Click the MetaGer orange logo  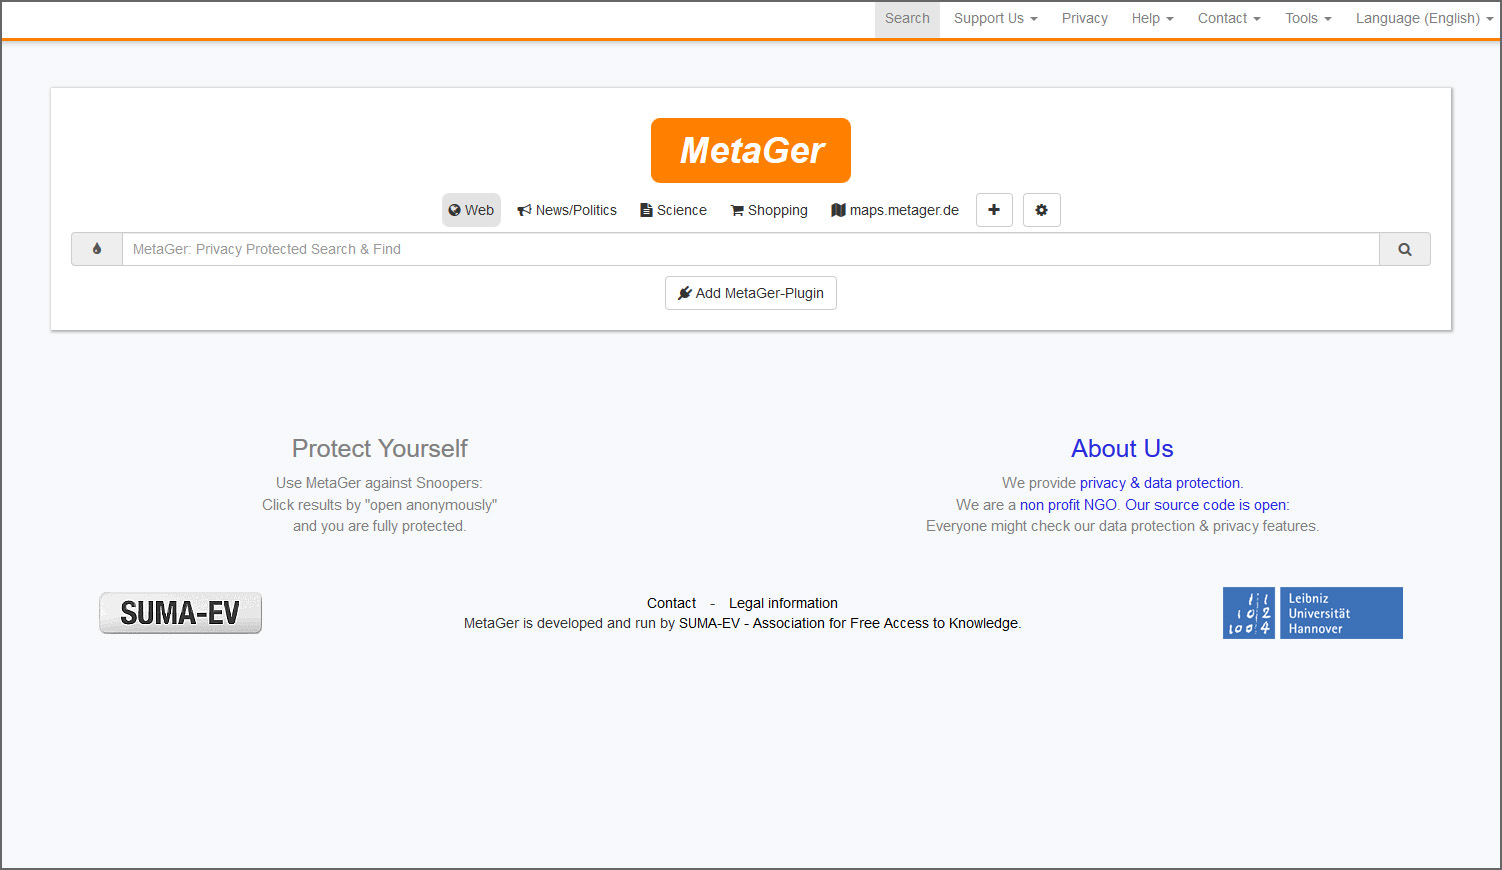751,150
